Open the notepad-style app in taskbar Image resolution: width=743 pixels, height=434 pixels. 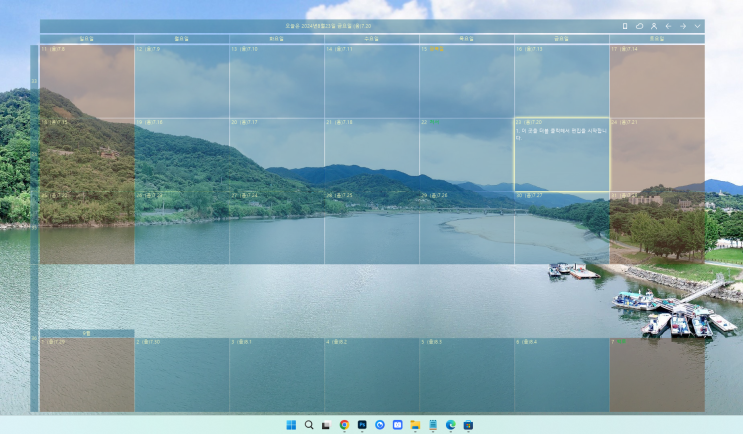[x=433, y=425]
